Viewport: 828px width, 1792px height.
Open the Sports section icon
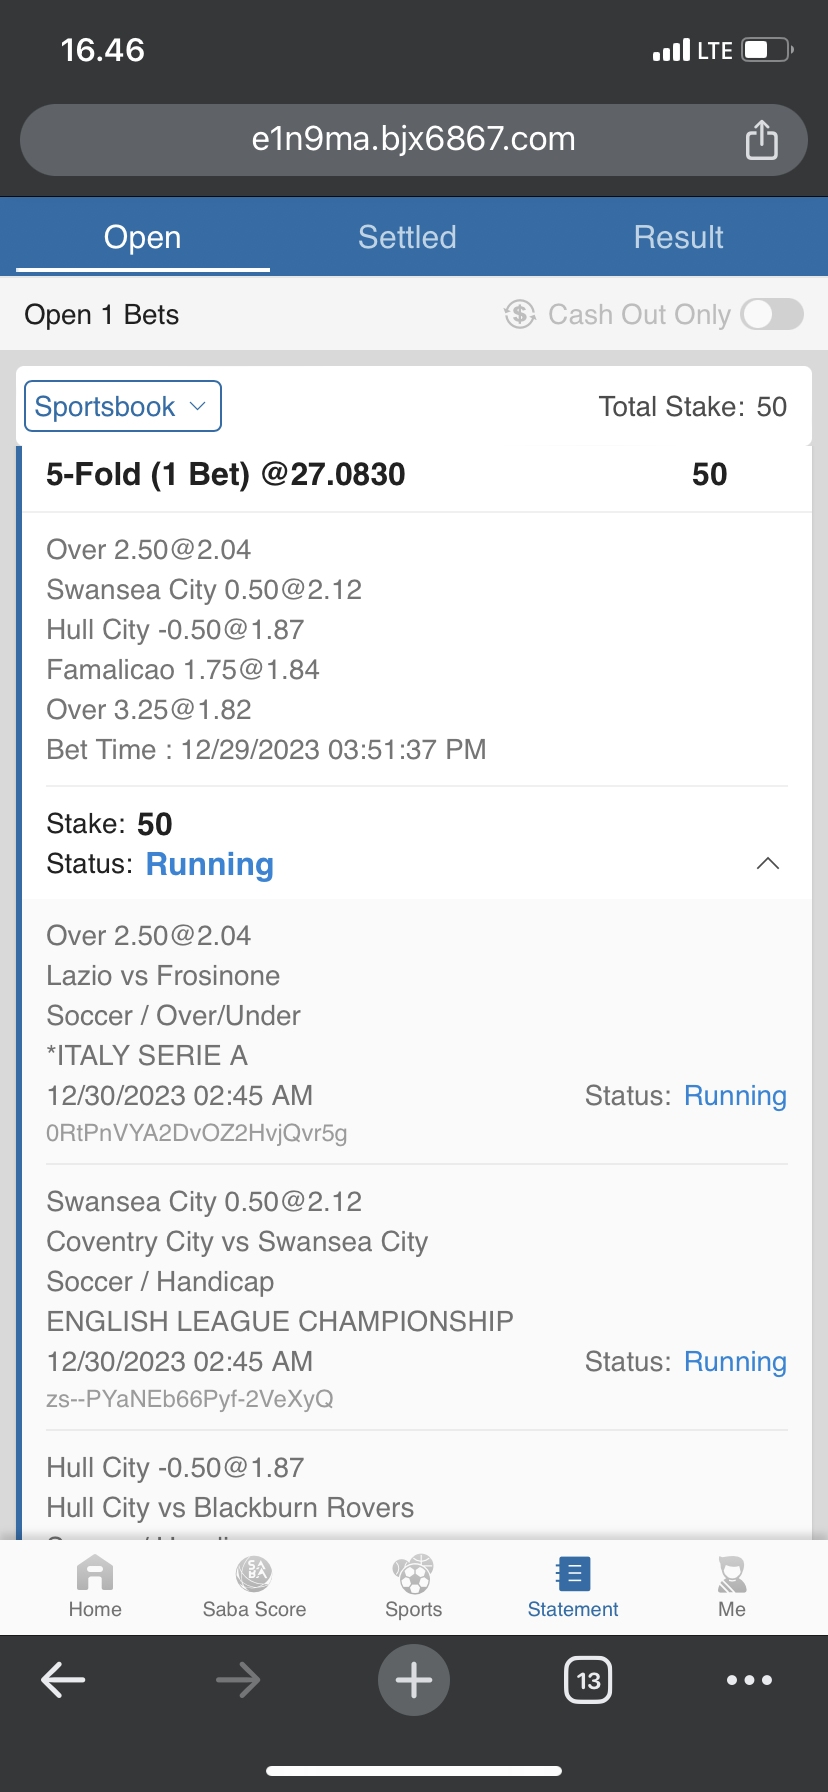point(413,1576)
